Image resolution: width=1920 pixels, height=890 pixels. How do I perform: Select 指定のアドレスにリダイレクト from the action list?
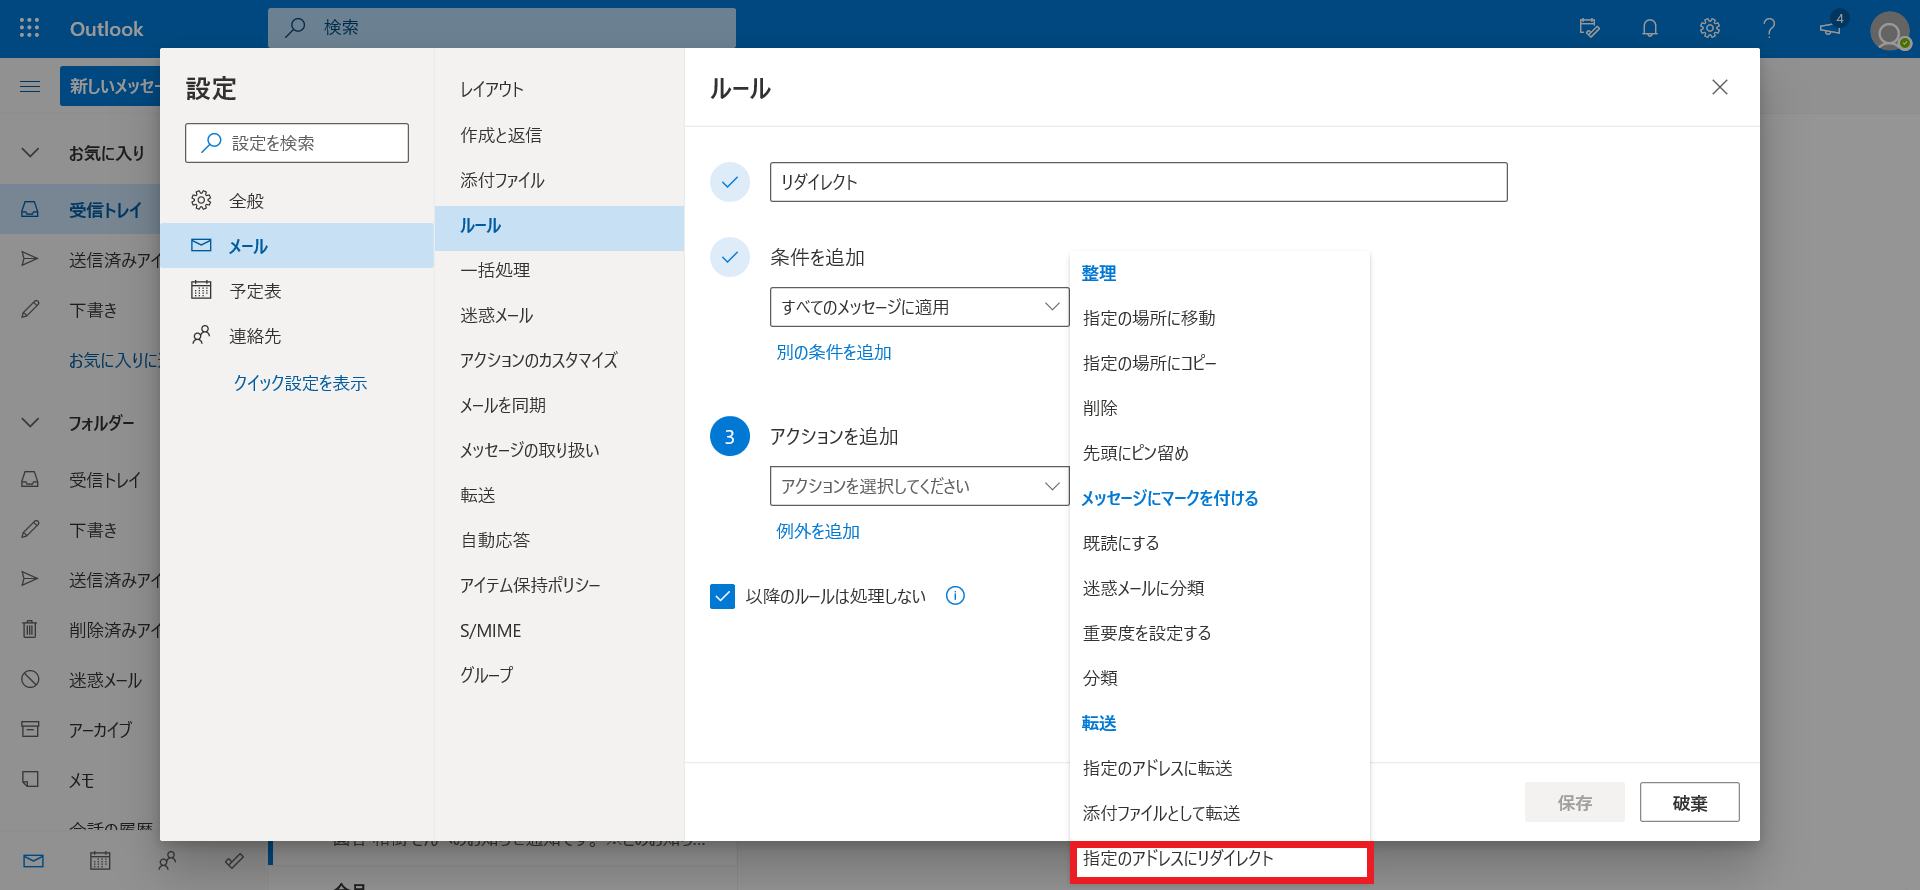(1178, 859)
